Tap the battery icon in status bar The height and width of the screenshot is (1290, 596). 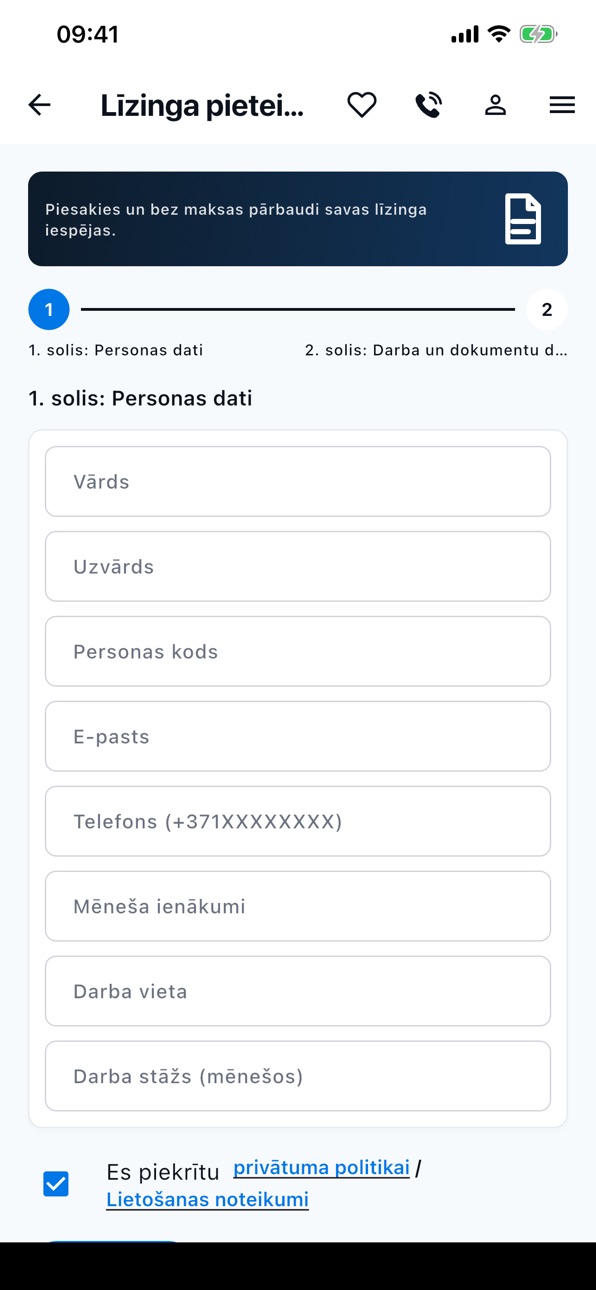coord(538,35)
